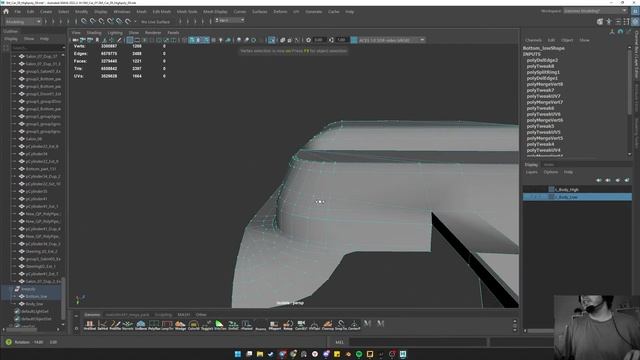Click the Normals shelf button
The height and width of the screenshot is (360, 640).
point(128,325)
